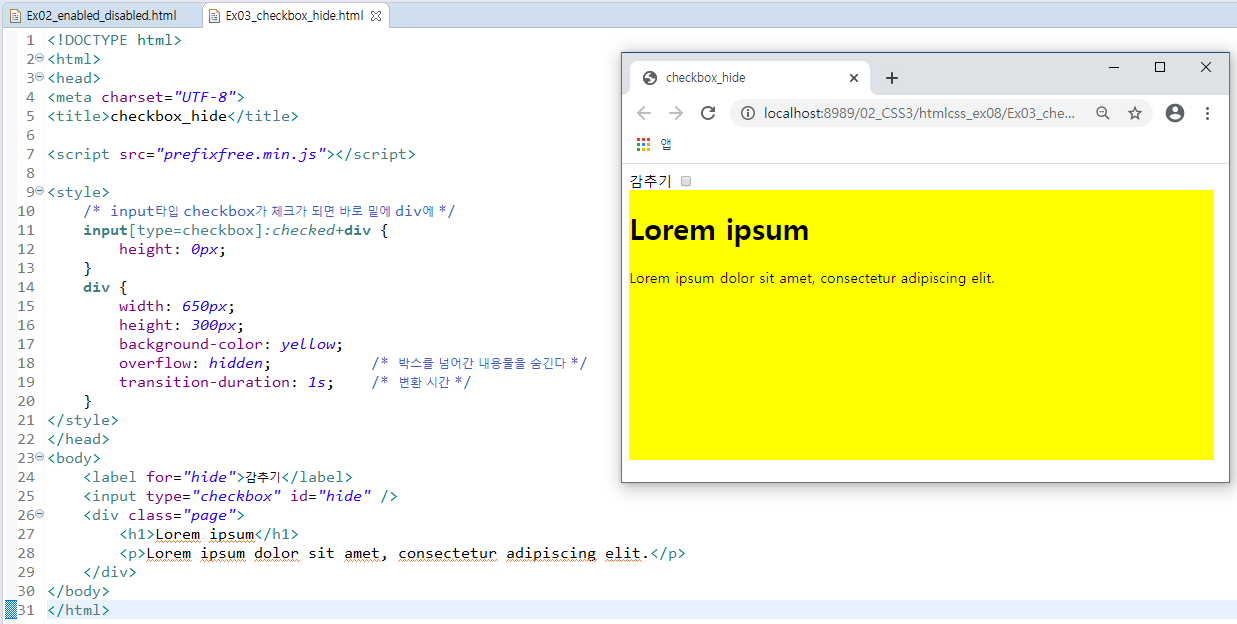Select the checkbox_hide browser tab
This screenshot has height=624, width=1237.
[749, 78]
